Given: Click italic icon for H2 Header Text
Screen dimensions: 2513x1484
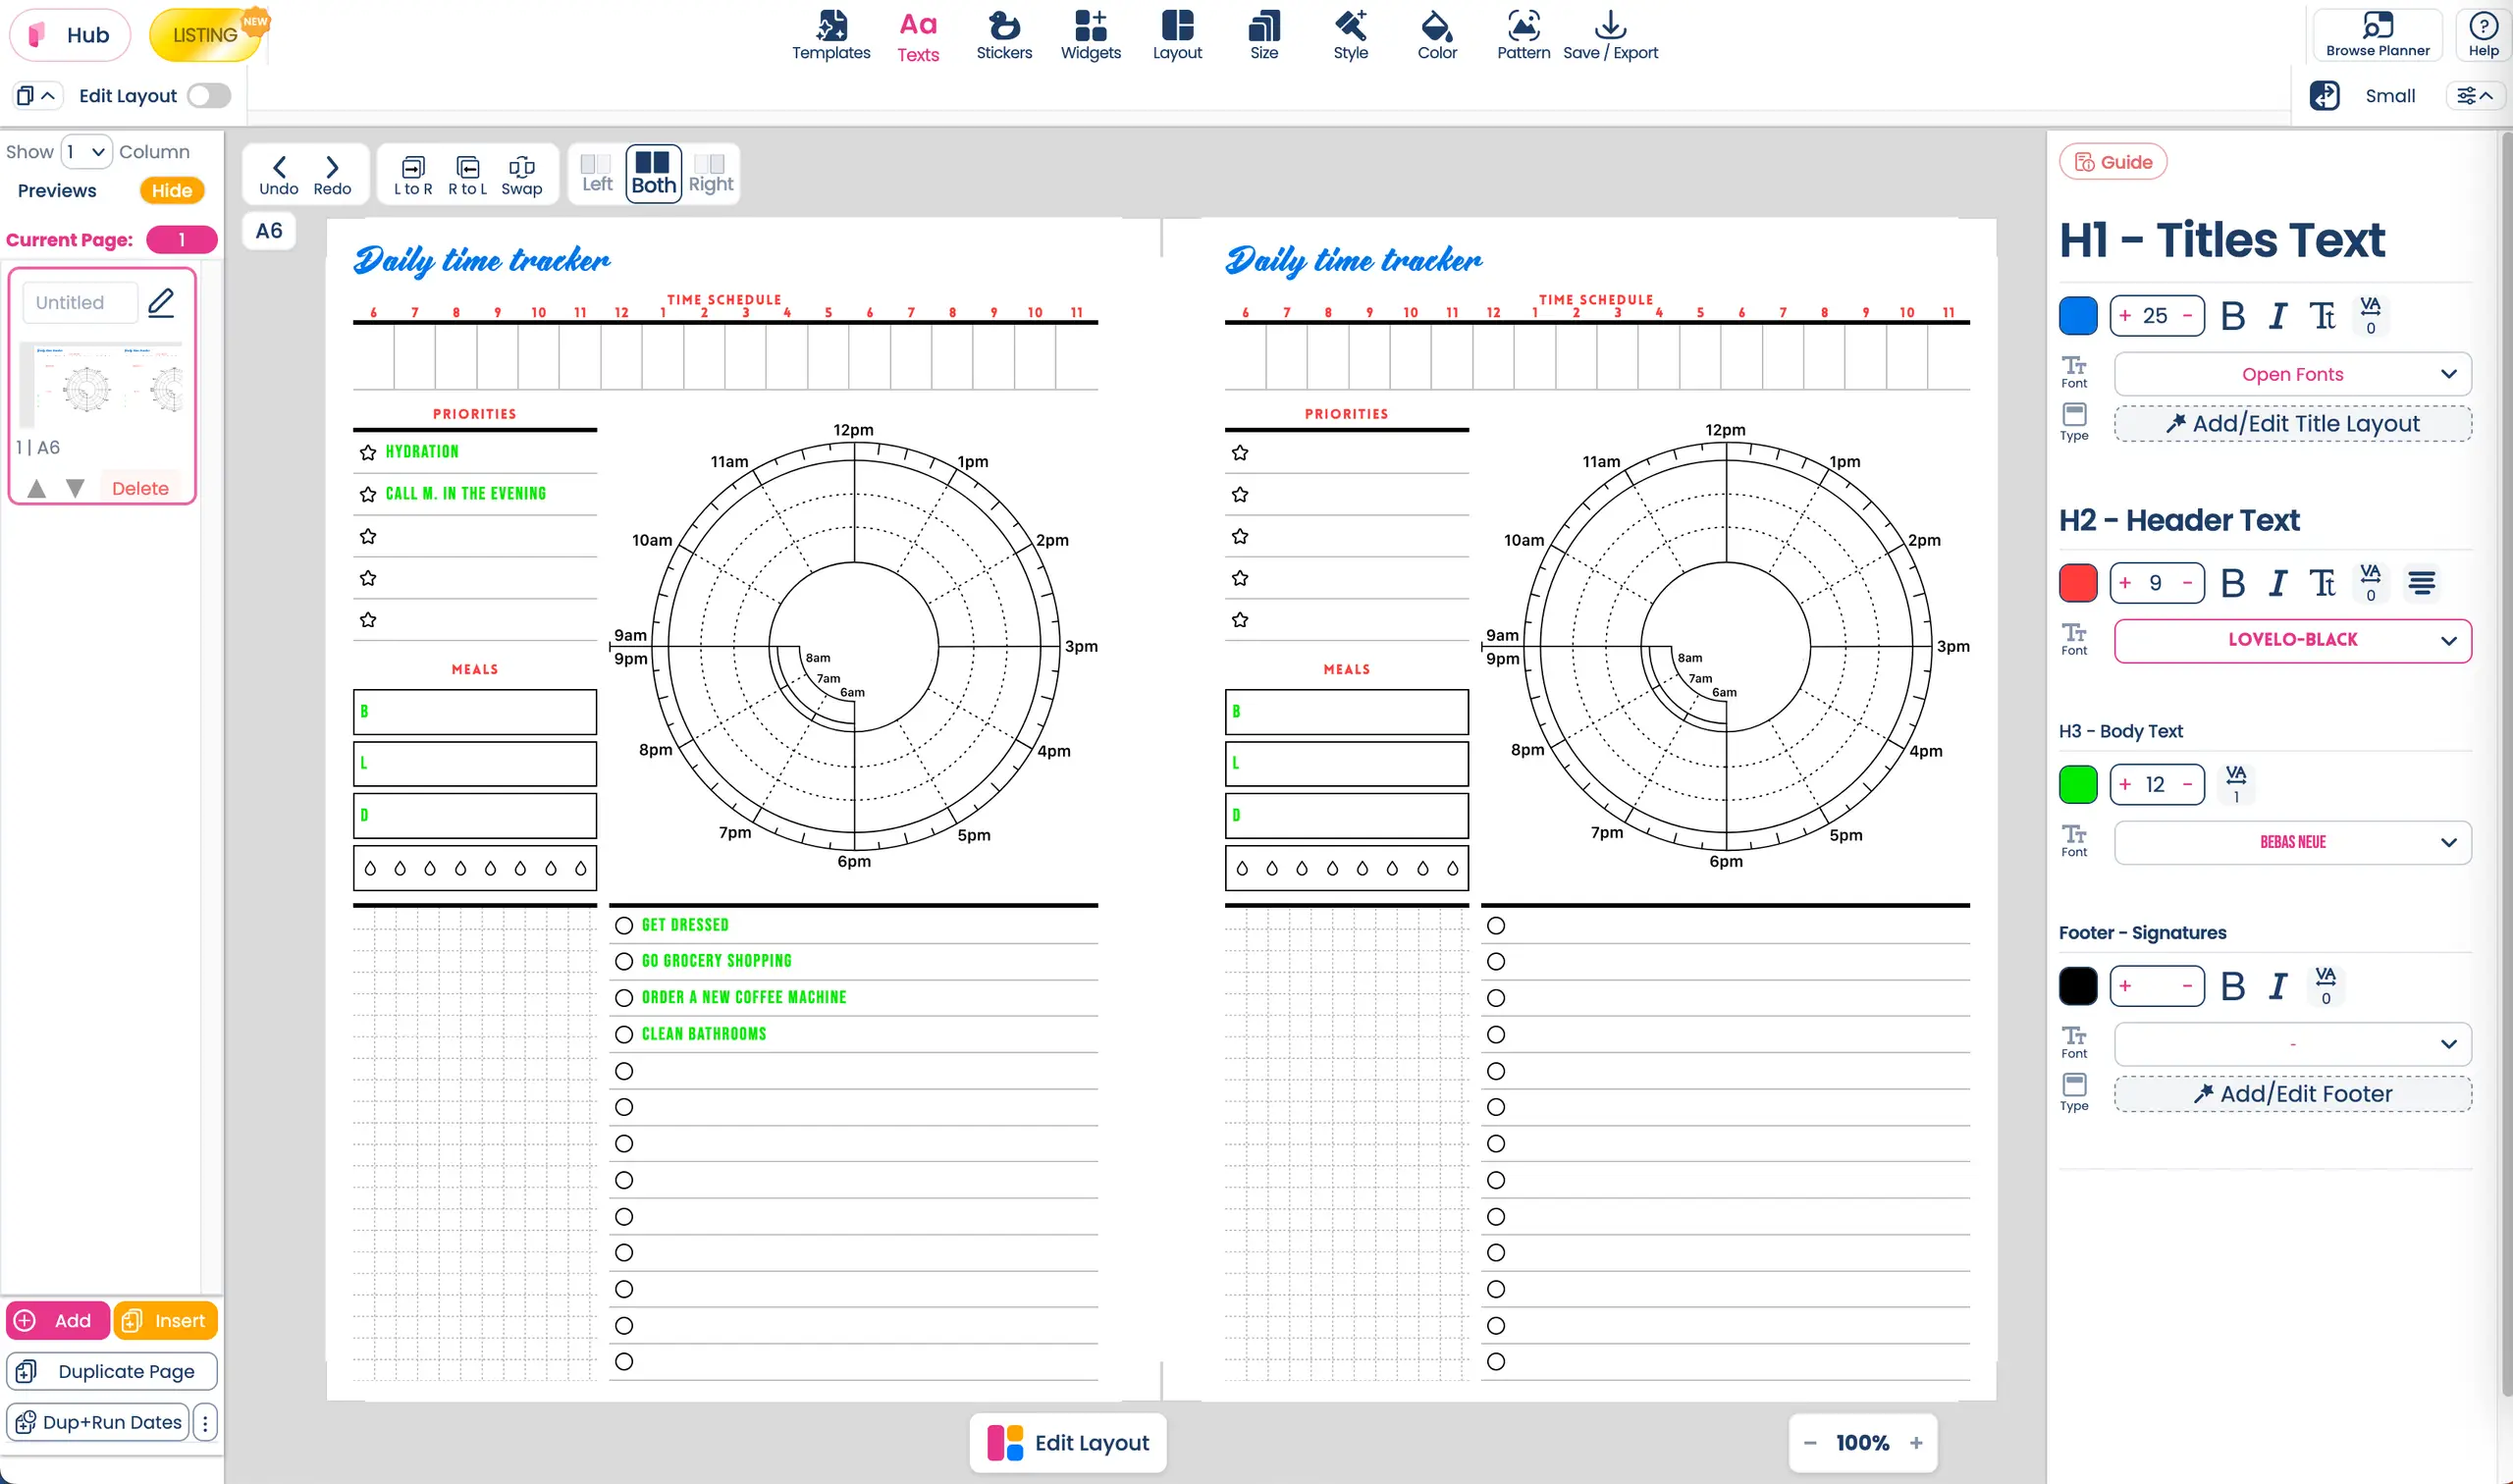Looking at the screenshot, I should point(2277,583).
